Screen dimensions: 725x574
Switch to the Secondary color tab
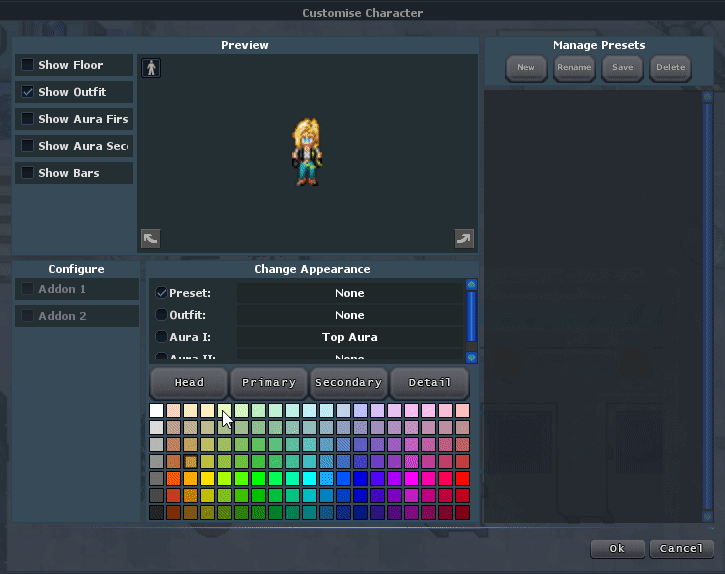click(348, 383)
